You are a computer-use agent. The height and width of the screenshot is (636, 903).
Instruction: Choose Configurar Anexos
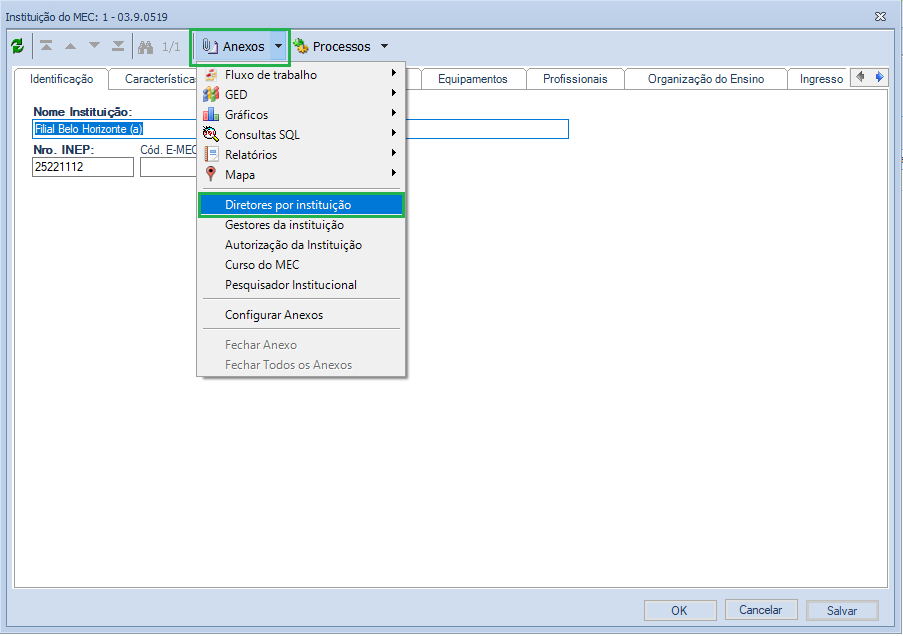(x=301, y=315)
